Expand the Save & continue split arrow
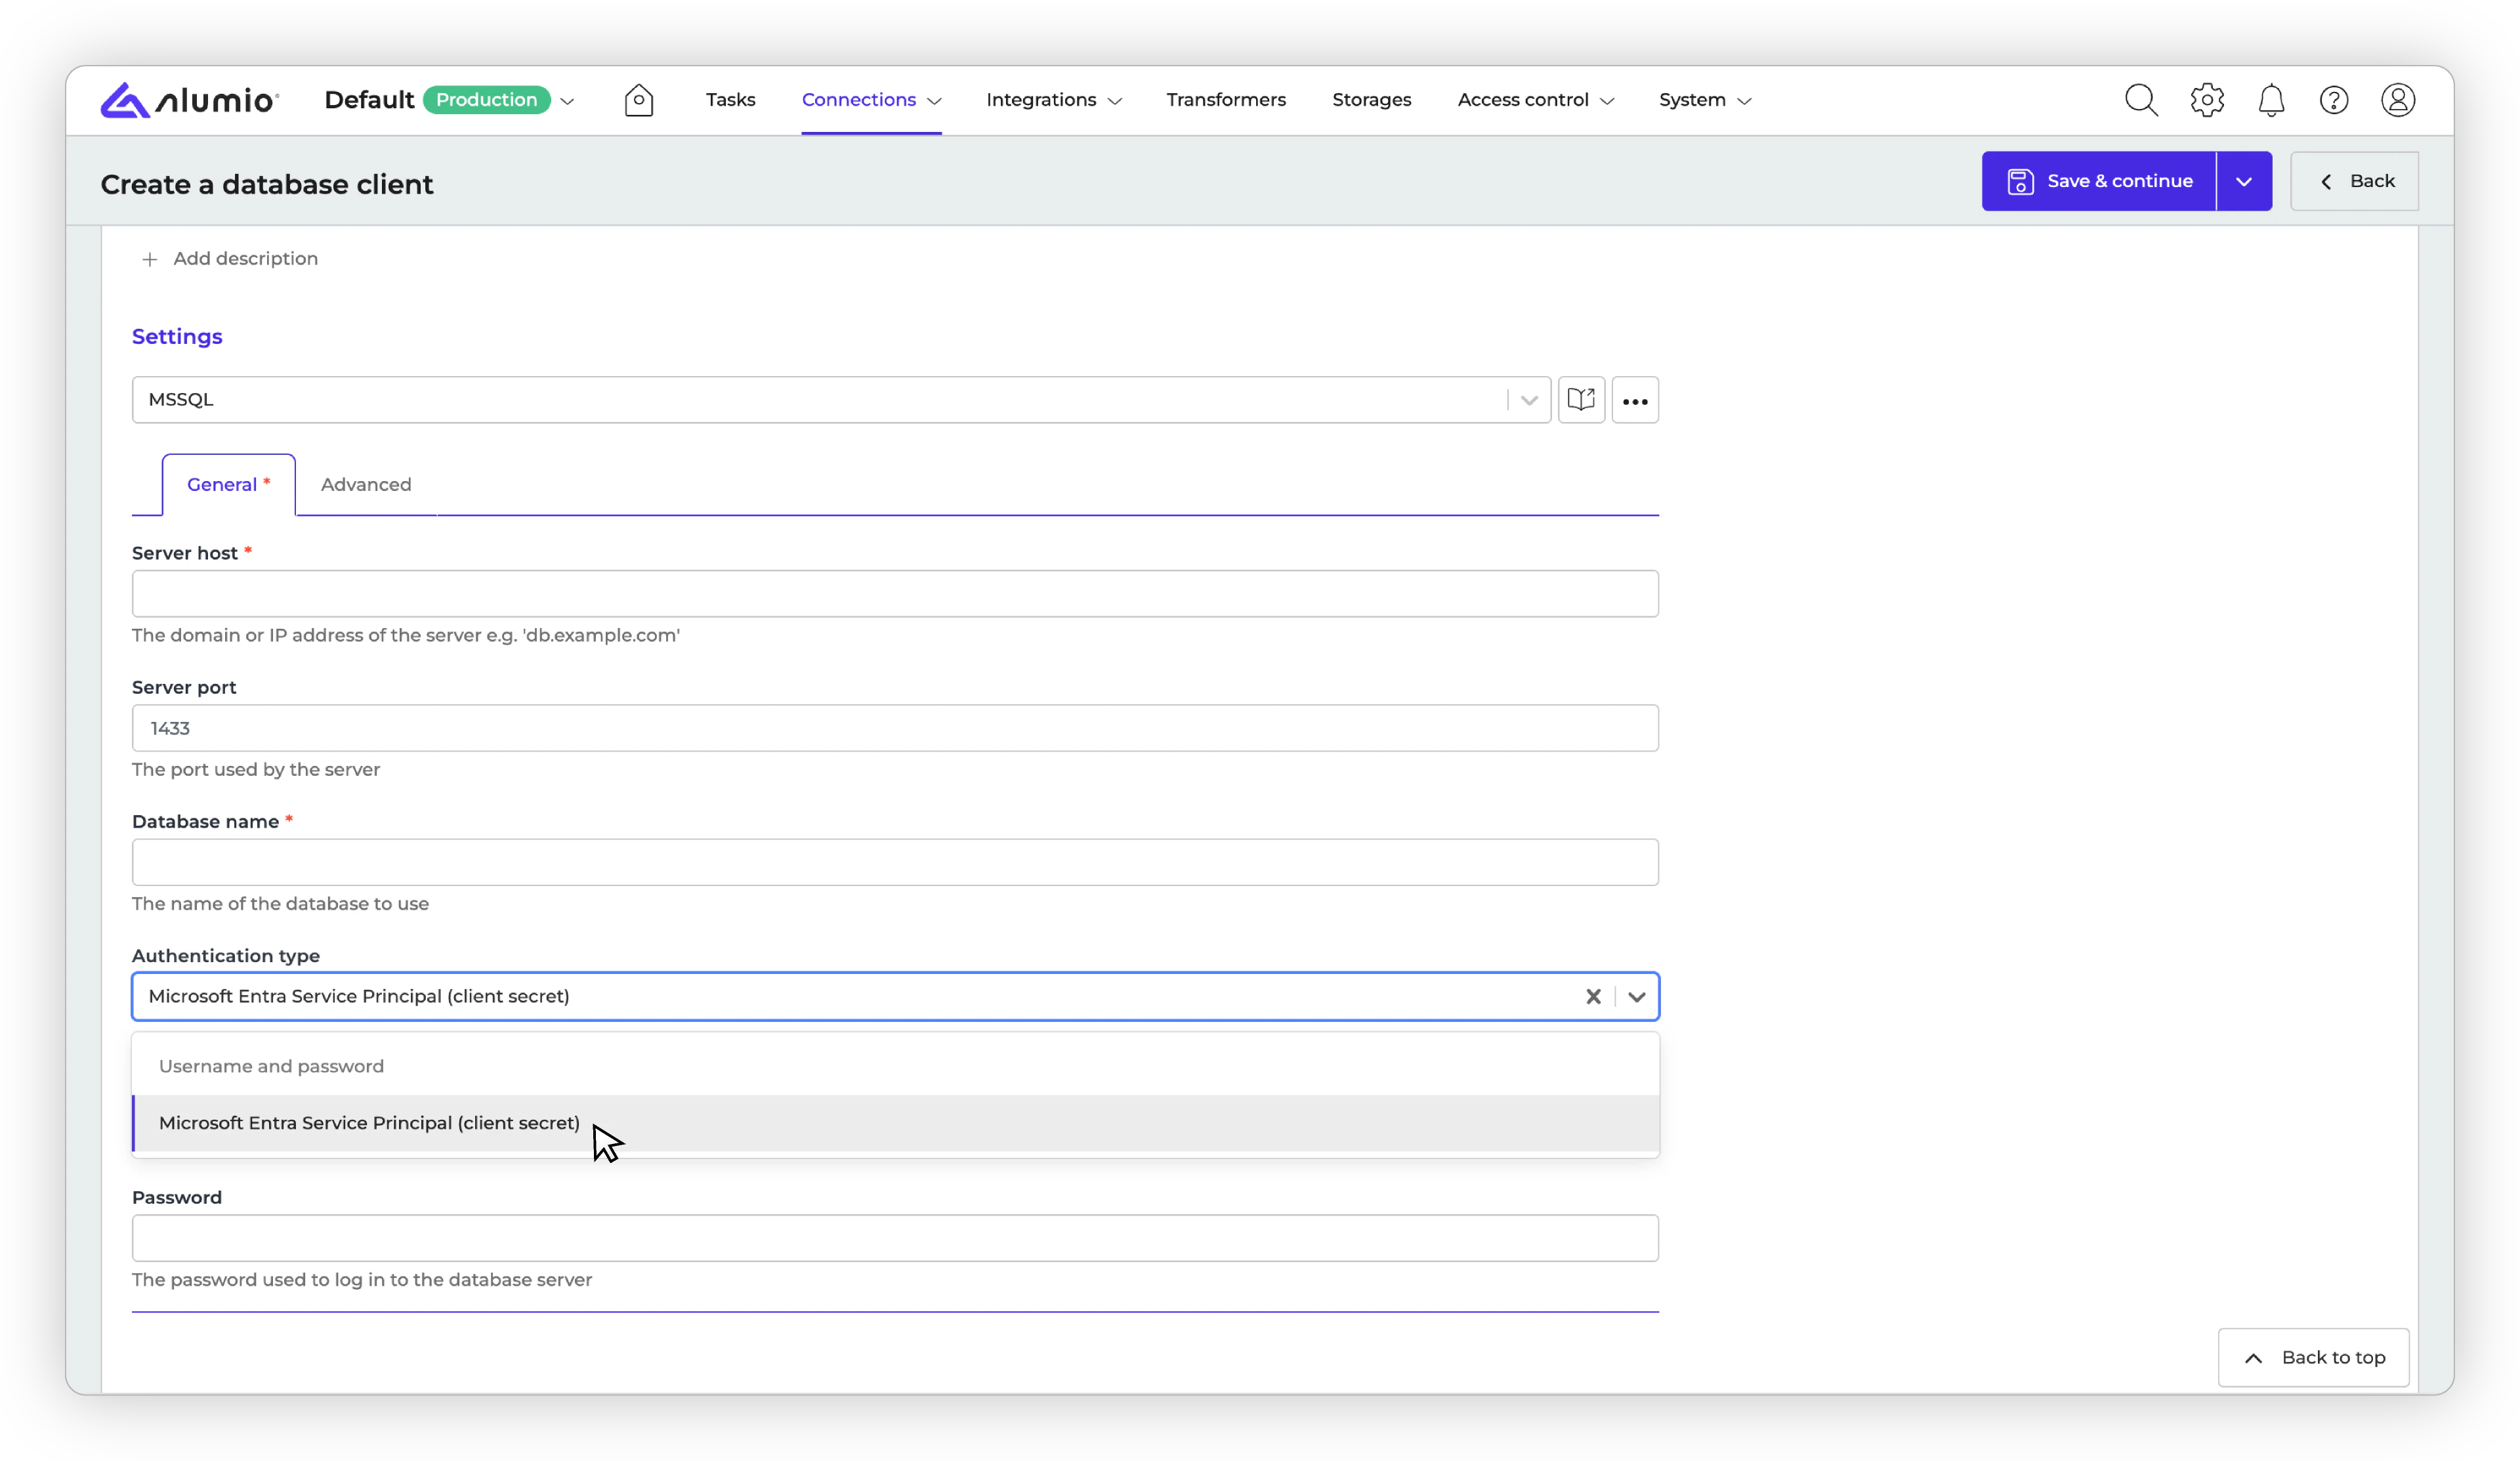Image resolution: width=2520 pixels, height=1461 pixels. point(2244,181)
